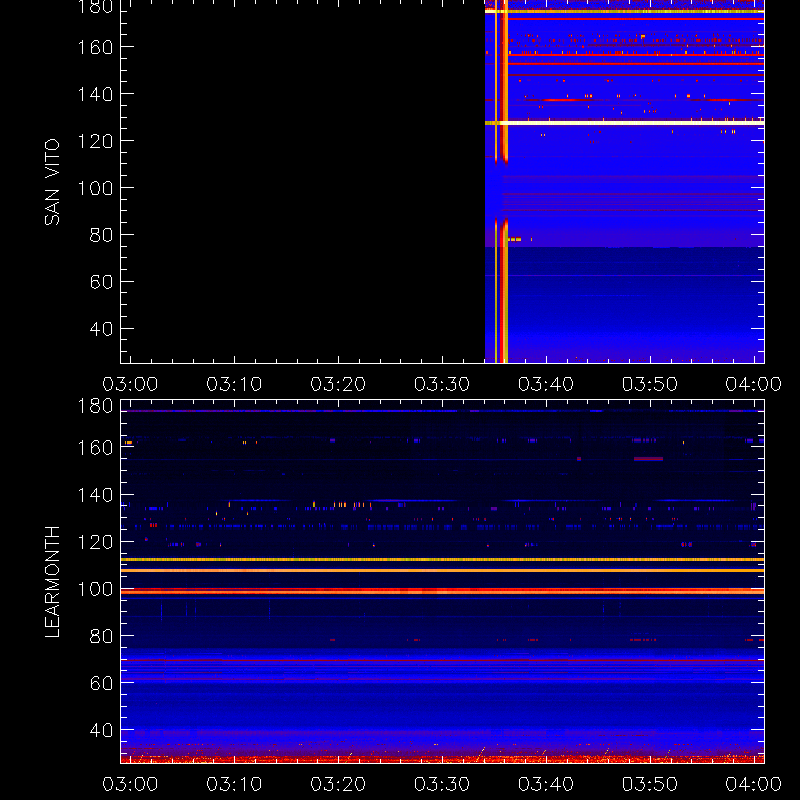Click the 03:00 time label under San Vito plot

pyautogui.click(x=130, y=384)
